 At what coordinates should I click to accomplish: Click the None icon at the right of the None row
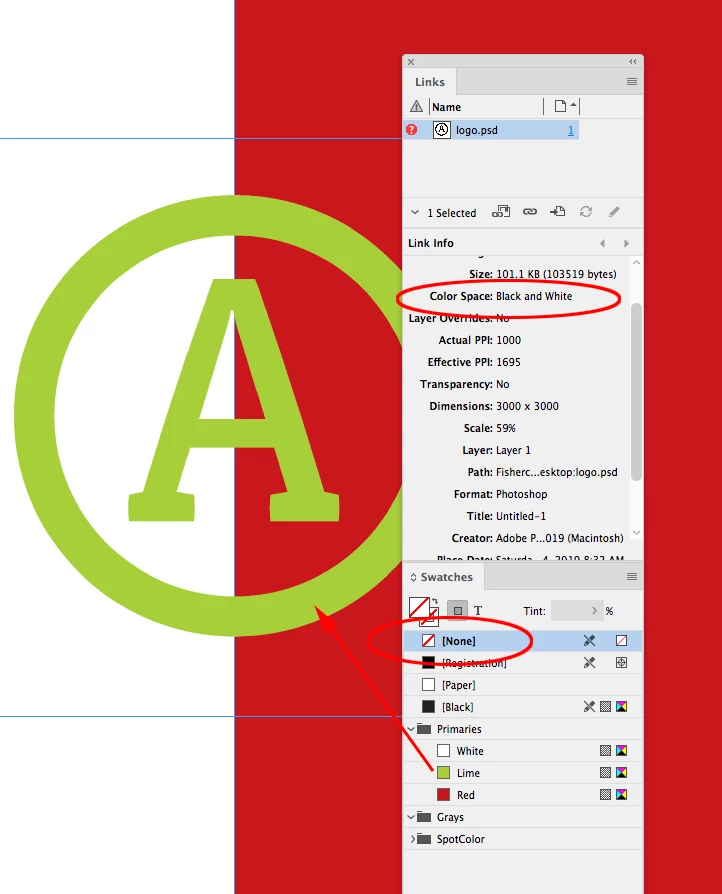622,641
